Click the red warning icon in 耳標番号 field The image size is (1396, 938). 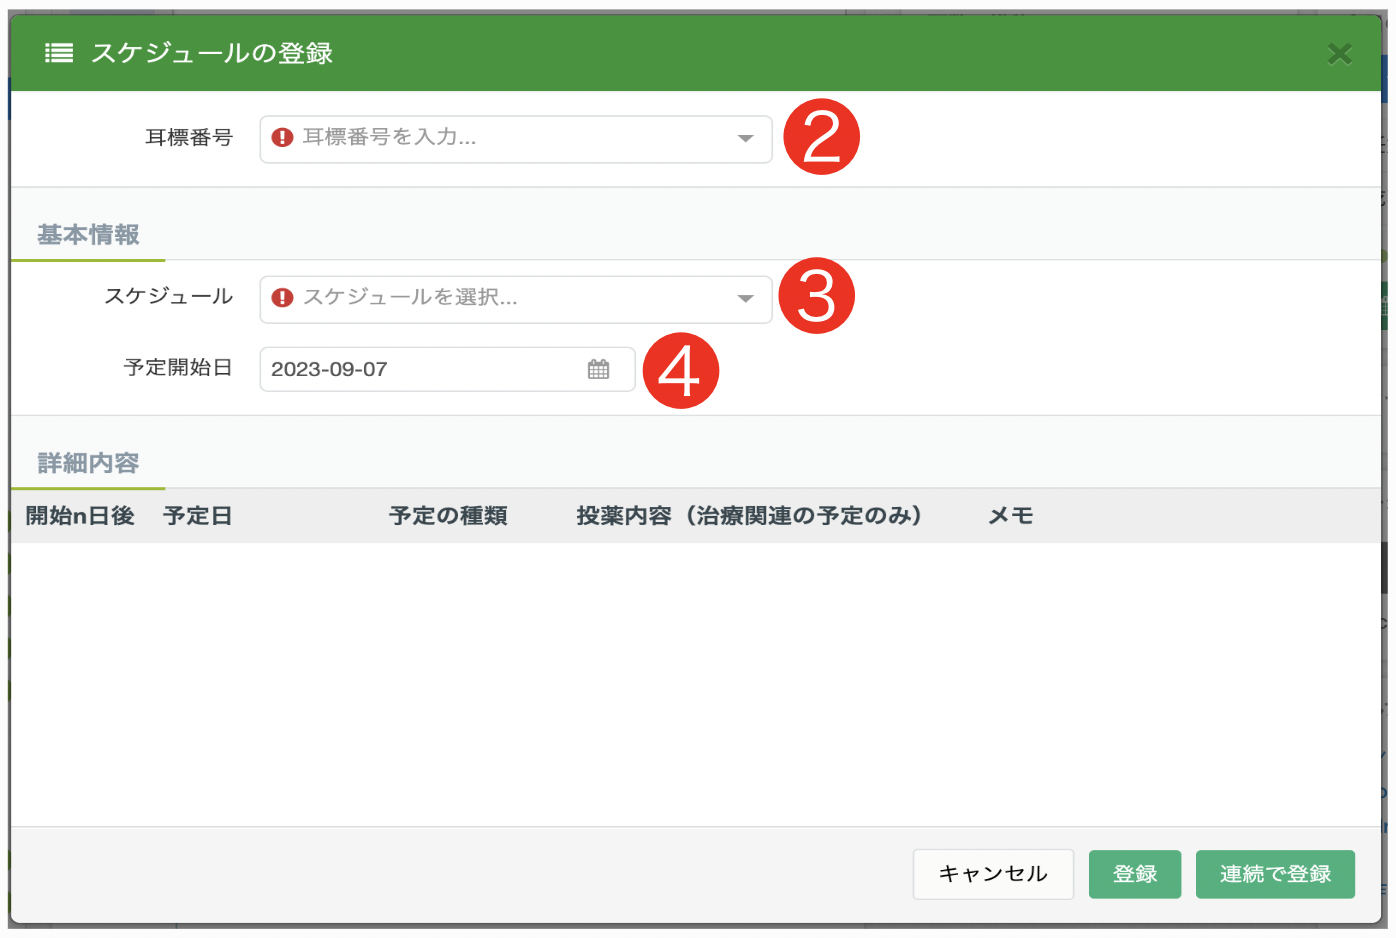[283, 138]
